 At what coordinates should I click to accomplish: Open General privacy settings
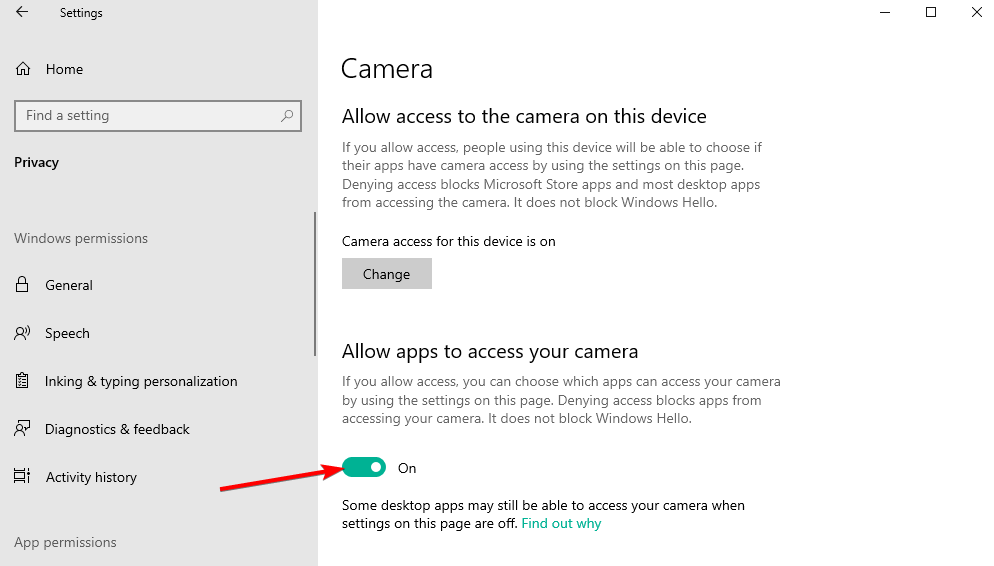[68, 285]
